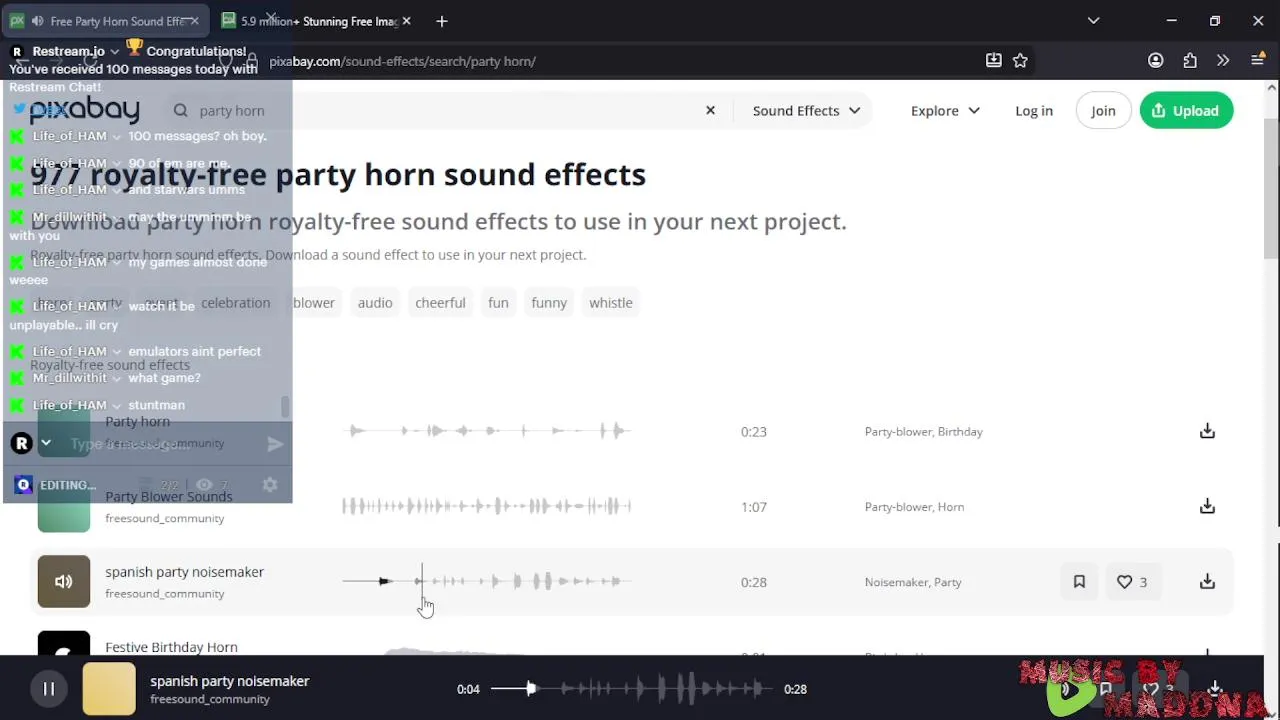
Task: Select the cheerful tag
Action: [440, 302]
